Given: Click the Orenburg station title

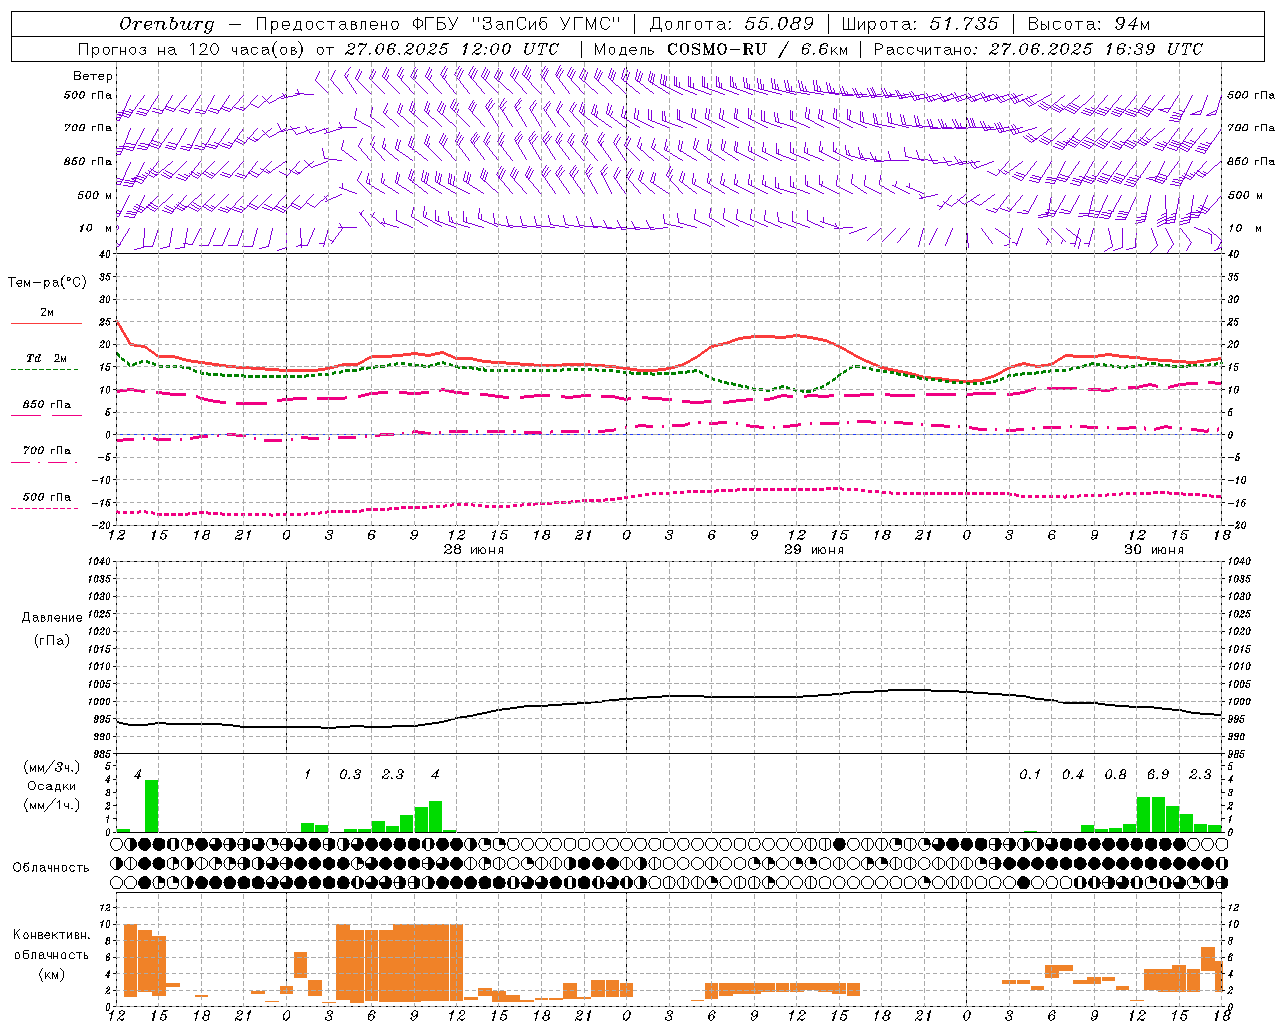Looking at the screenshot, I should coord(166,24).
